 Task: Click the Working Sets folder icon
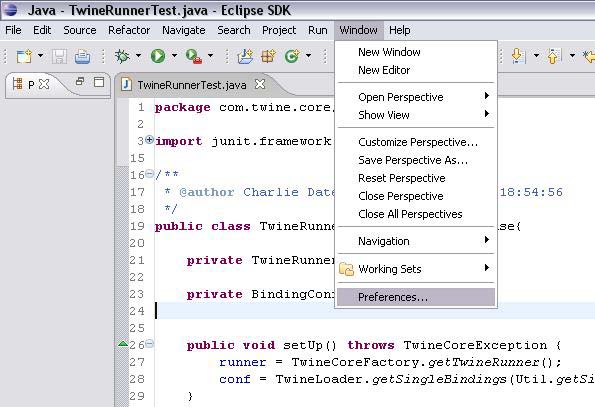346,269
